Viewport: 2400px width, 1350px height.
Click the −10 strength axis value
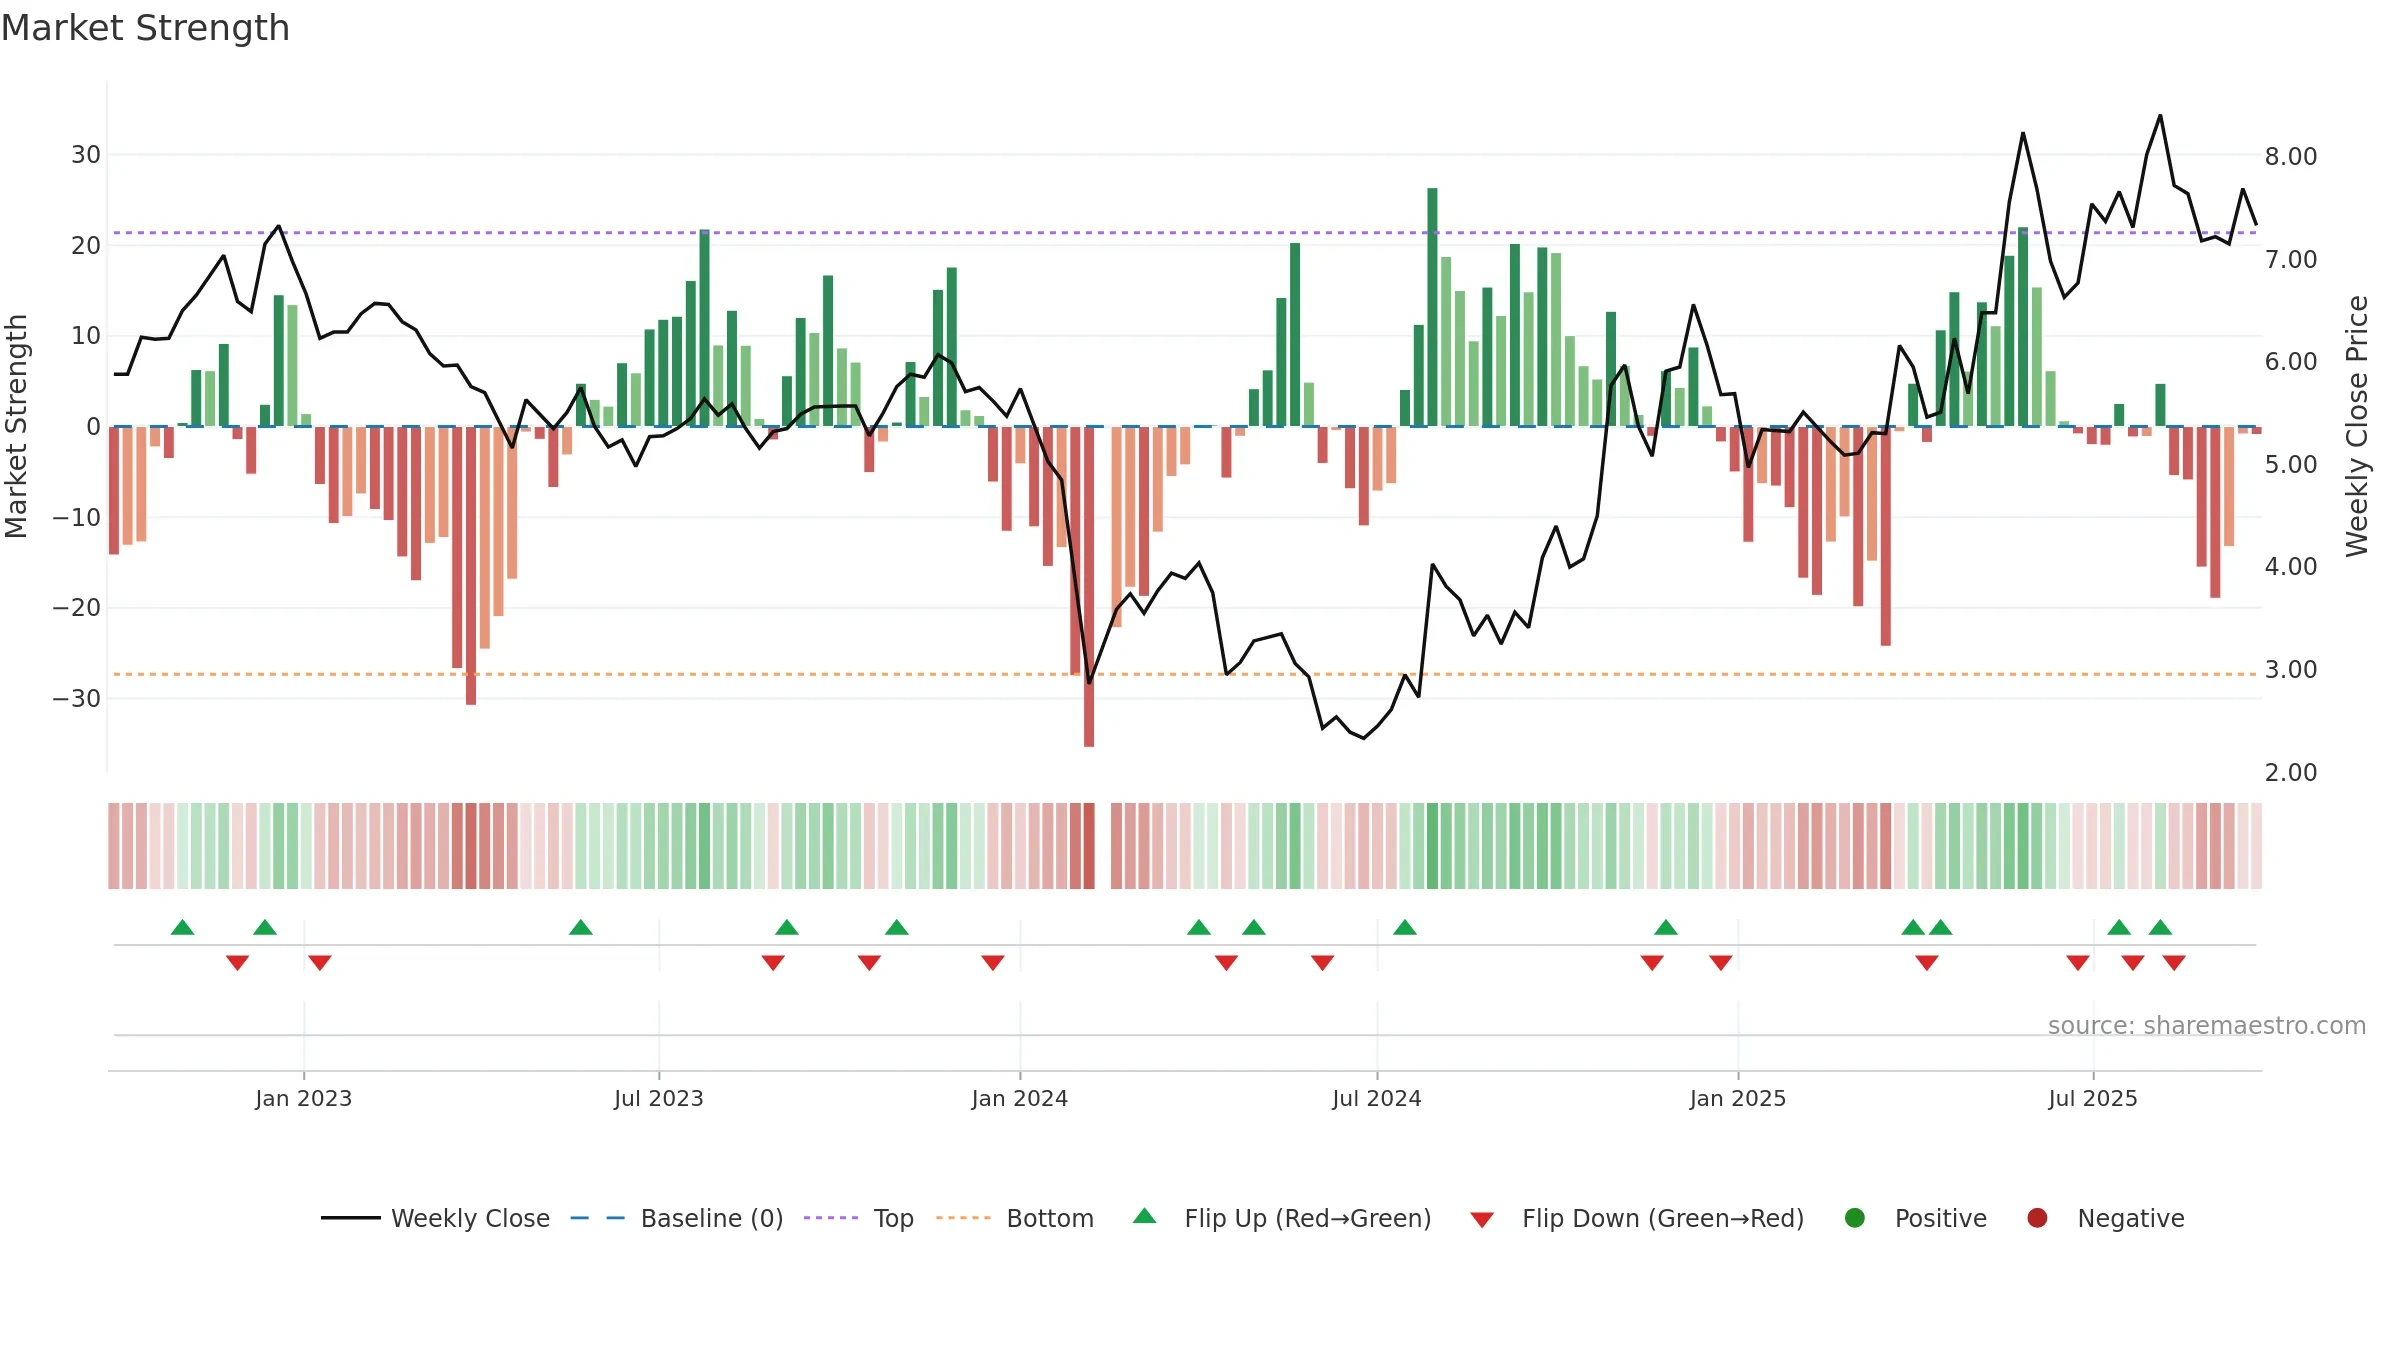point(77,517)
